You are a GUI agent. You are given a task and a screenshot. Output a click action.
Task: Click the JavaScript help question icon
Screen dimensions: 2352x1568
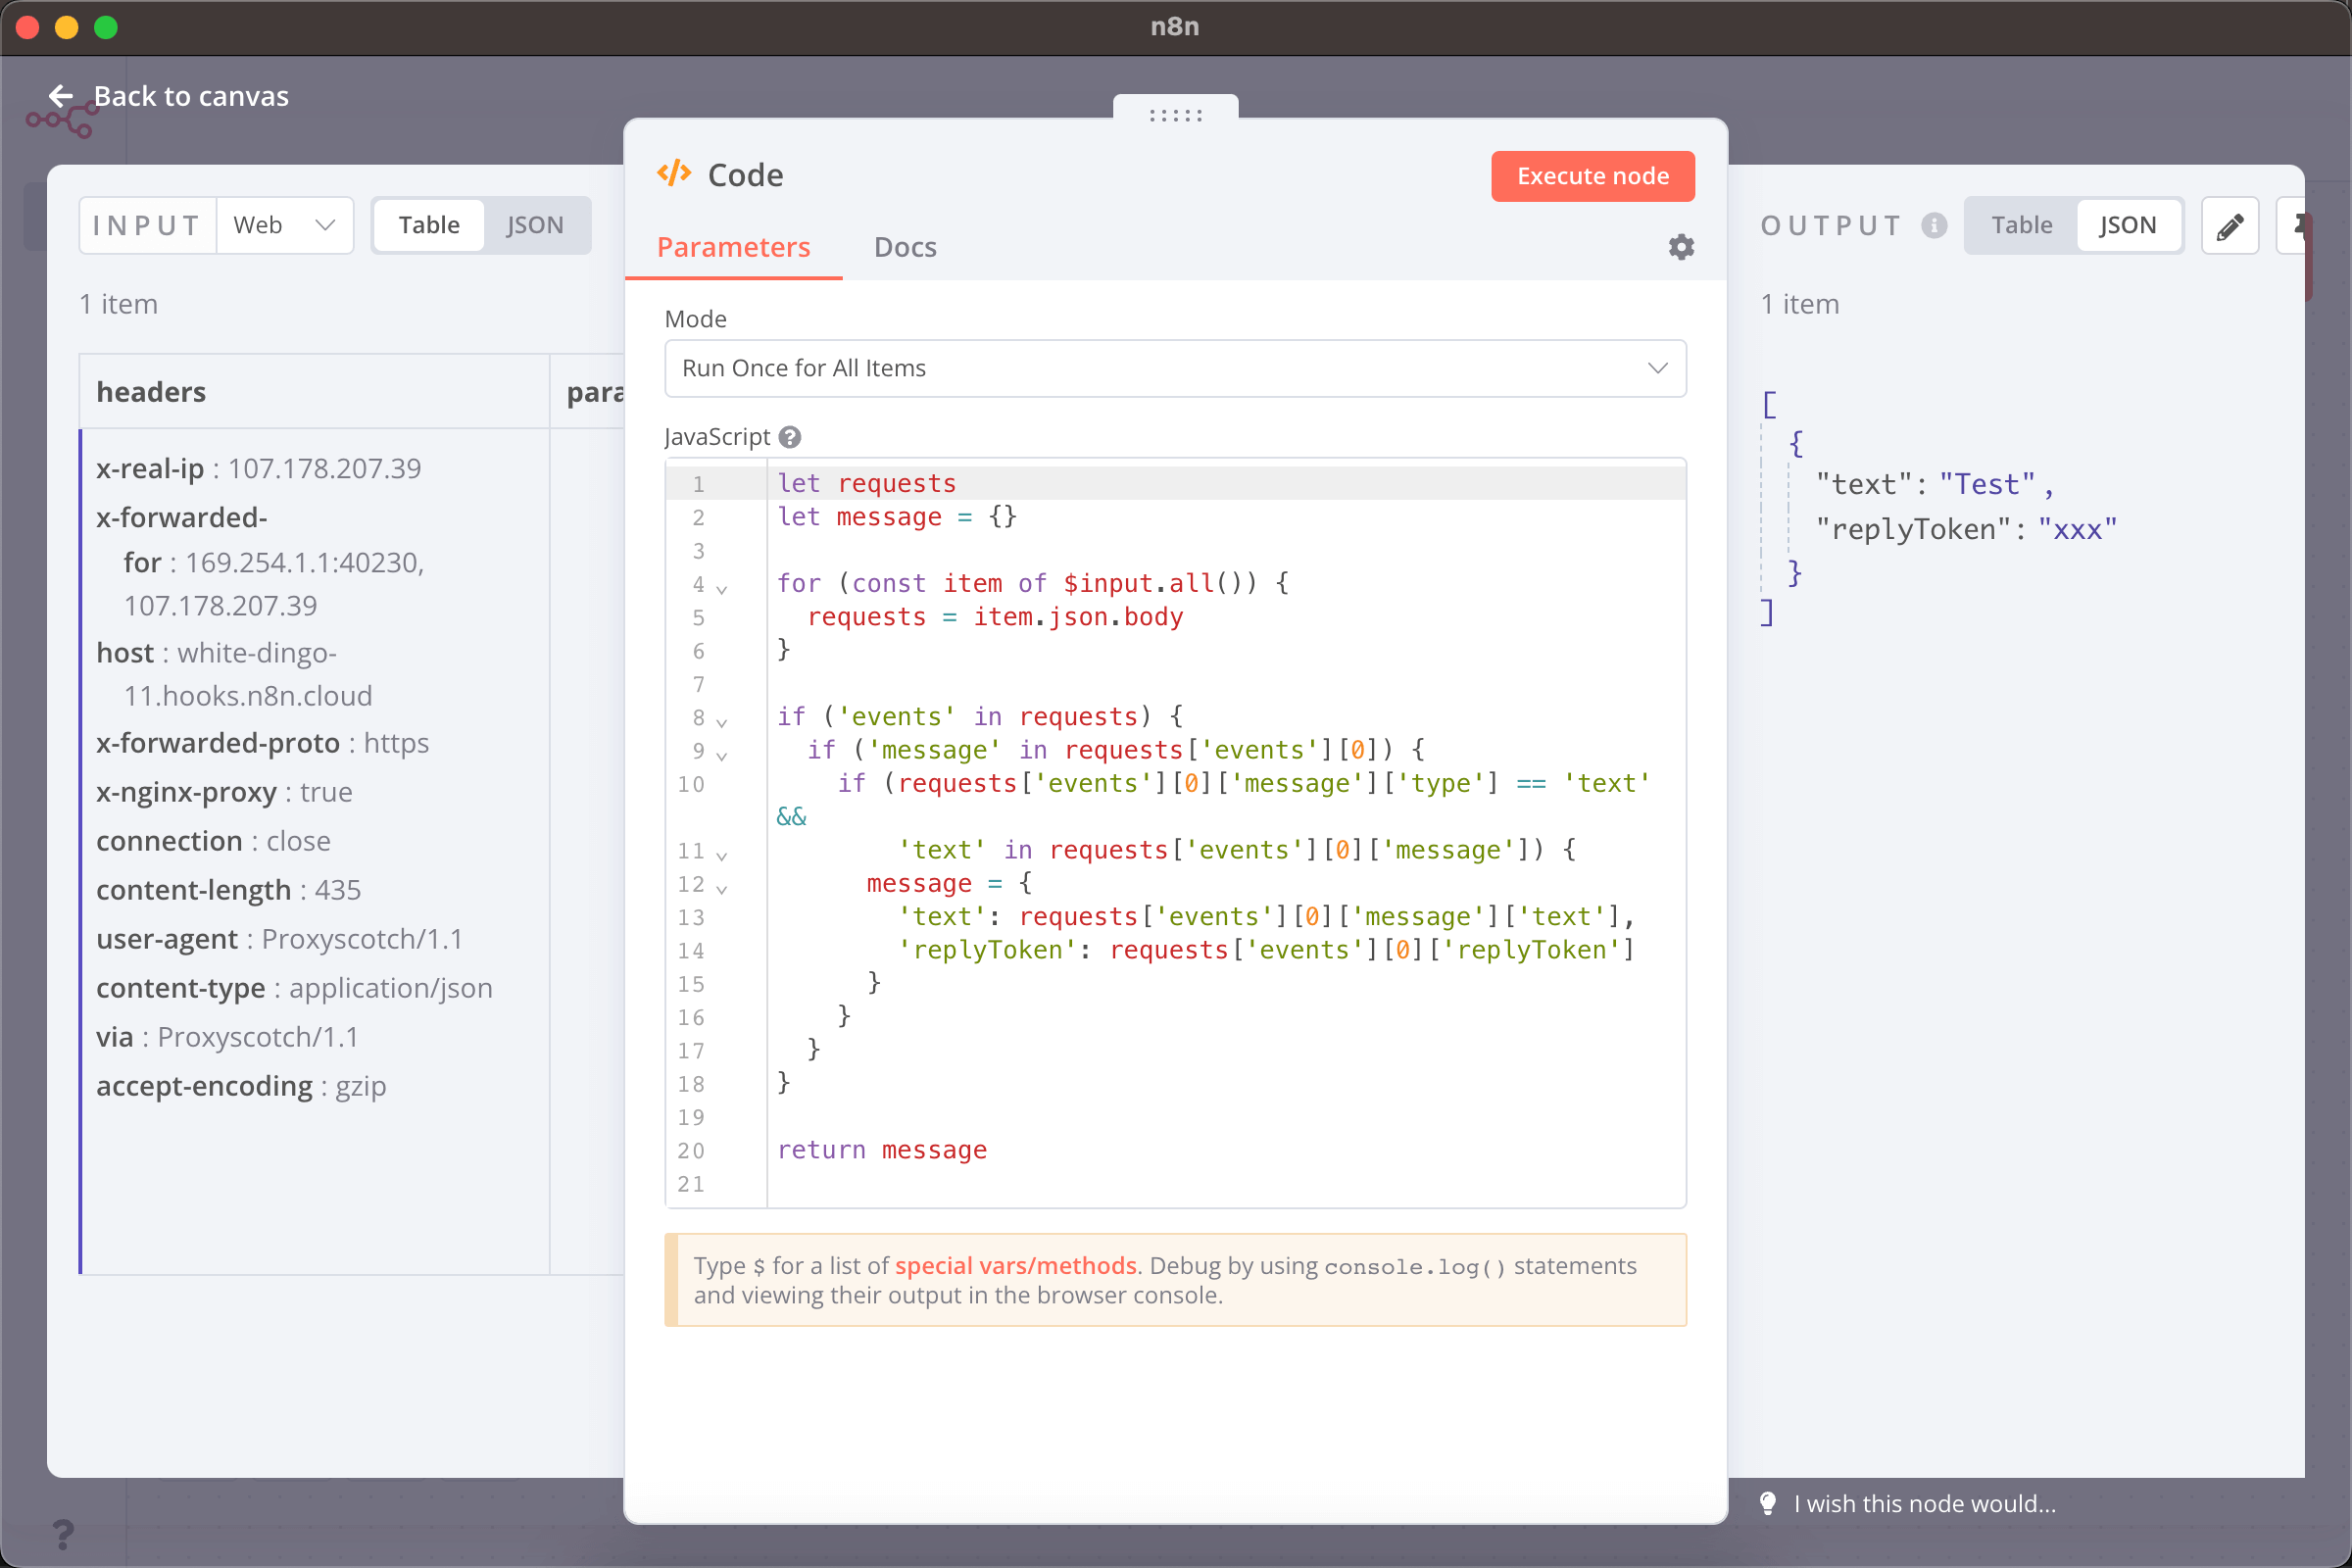click(790, 437)
